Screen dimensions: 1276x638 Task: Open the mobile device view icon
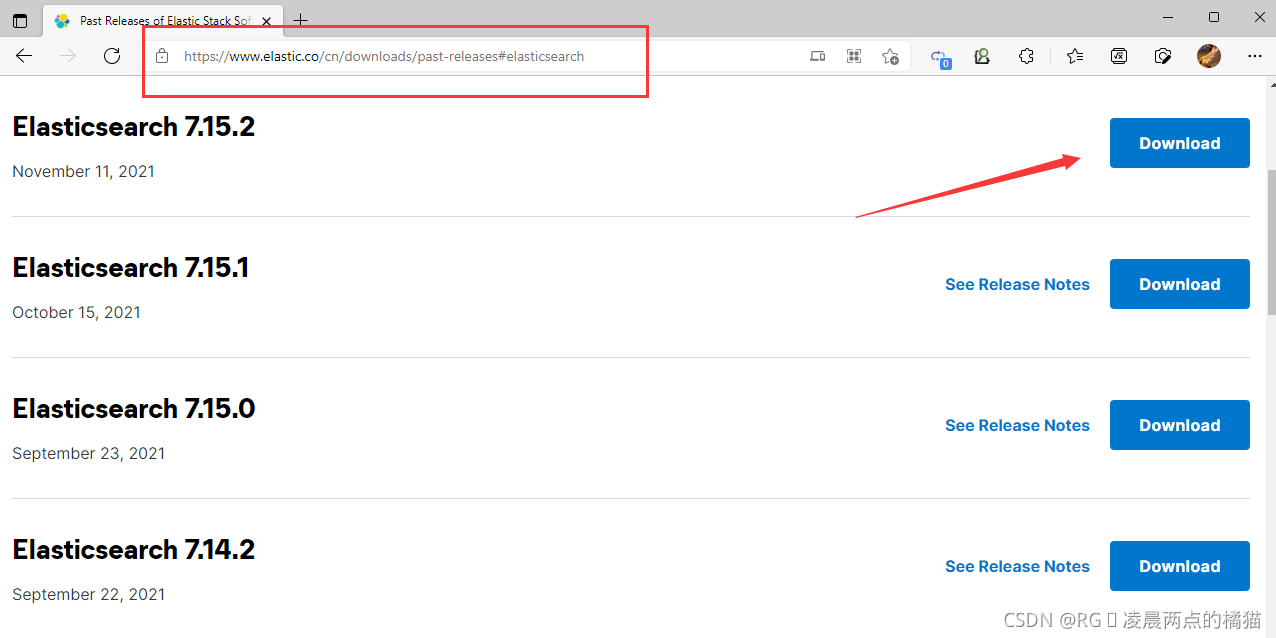coord(818,56)
